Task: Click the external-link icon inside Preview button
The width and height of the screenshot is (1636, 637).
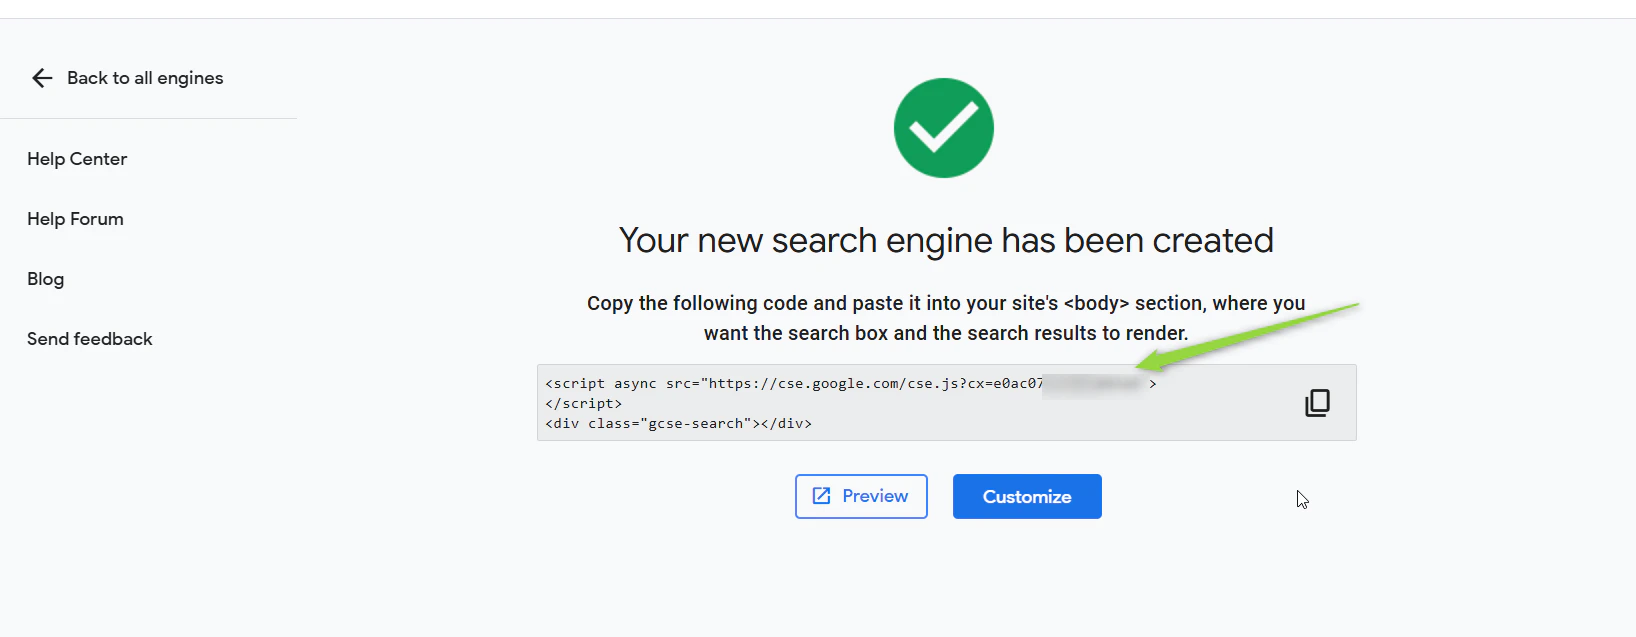Action: pos(822,496)
